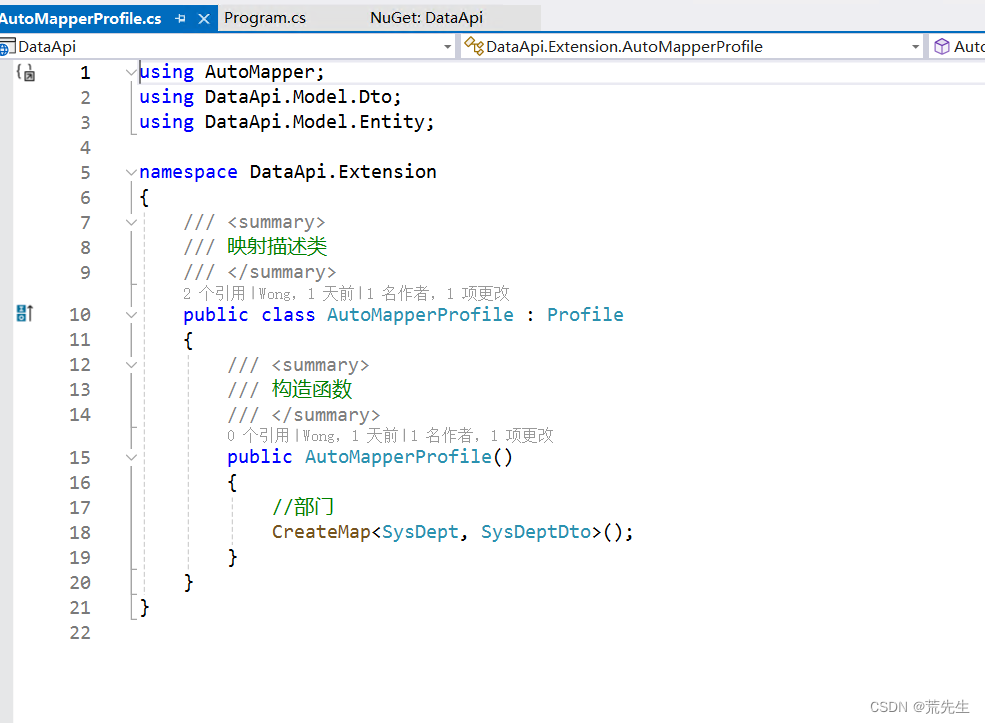Image resolution: width=985 pixels, height=723 pixels.
Task: Click the comment "映射描述类"
Action: click(x=277, y=246)
